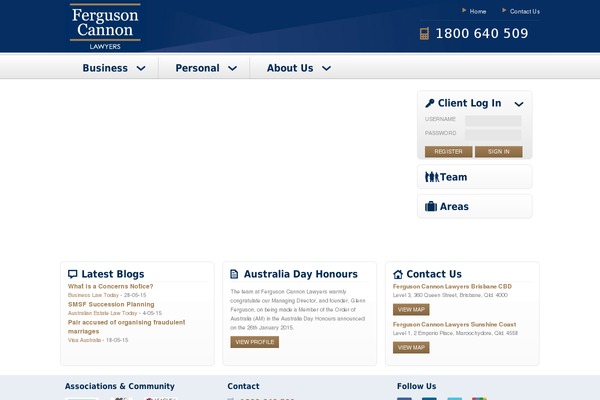Click the briefcase icon next to Areas
This screenshot has width=600, height=400.
431,206
